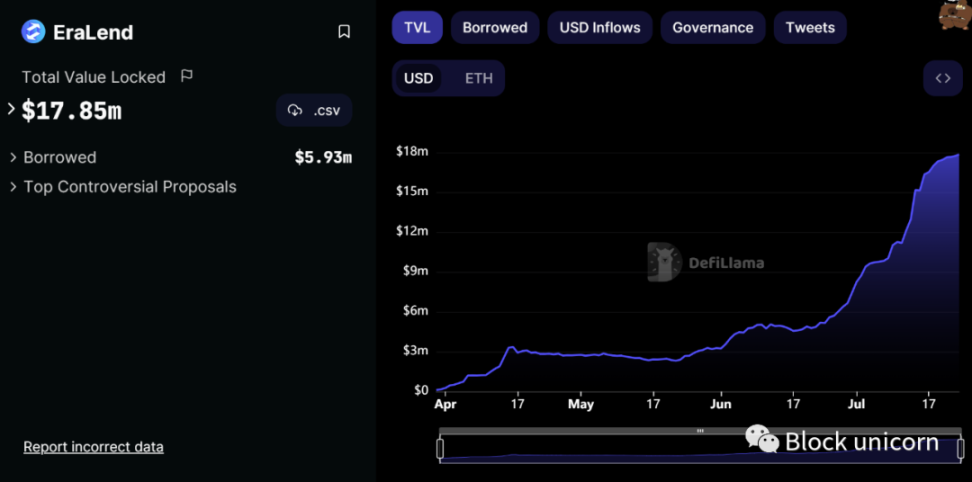Expand the Borrowed row
Screen dimensions: 972x482
[14, 157]
